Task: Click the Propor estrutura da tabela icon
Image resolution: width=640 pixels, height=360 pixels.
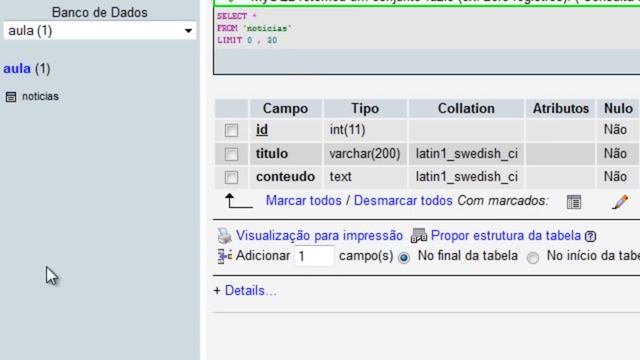Action: click(419, 236)
